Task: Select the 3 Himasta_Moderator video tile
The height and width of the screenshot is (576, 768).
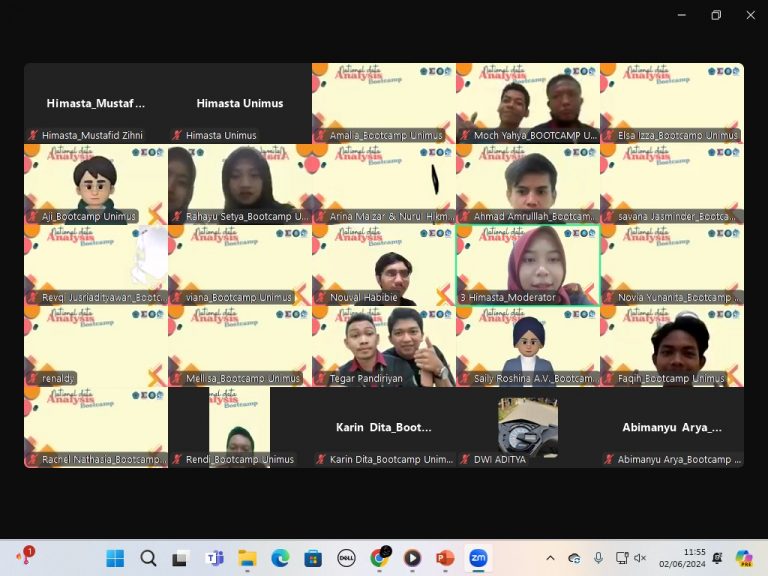Action: pos(528,265)
